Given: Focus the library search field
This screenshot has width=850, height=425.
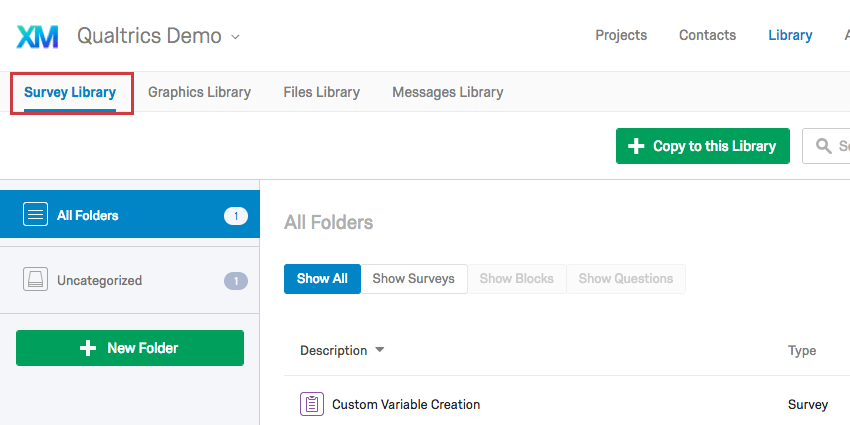Looking at the screenshot, I should [826, 146].
